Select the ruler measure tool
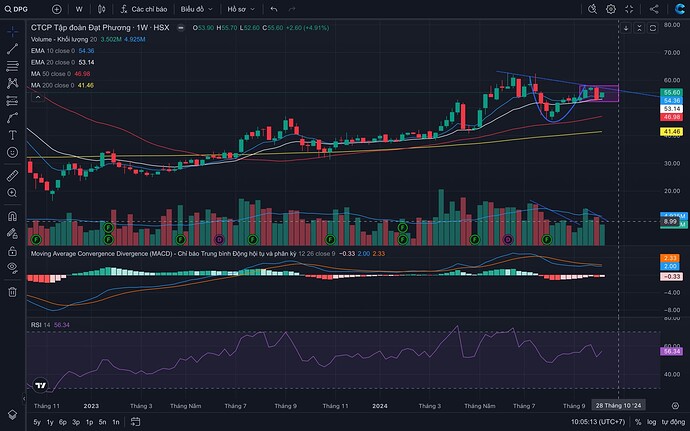690x431 pixels. tap(12, 176)
